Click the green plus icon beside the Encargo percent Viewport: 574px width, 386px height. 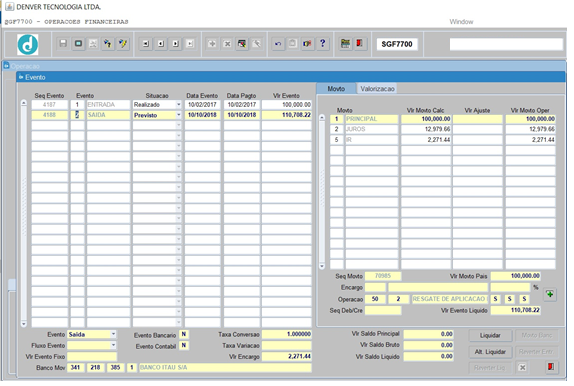pyautogui.click(x=550, y=294)
